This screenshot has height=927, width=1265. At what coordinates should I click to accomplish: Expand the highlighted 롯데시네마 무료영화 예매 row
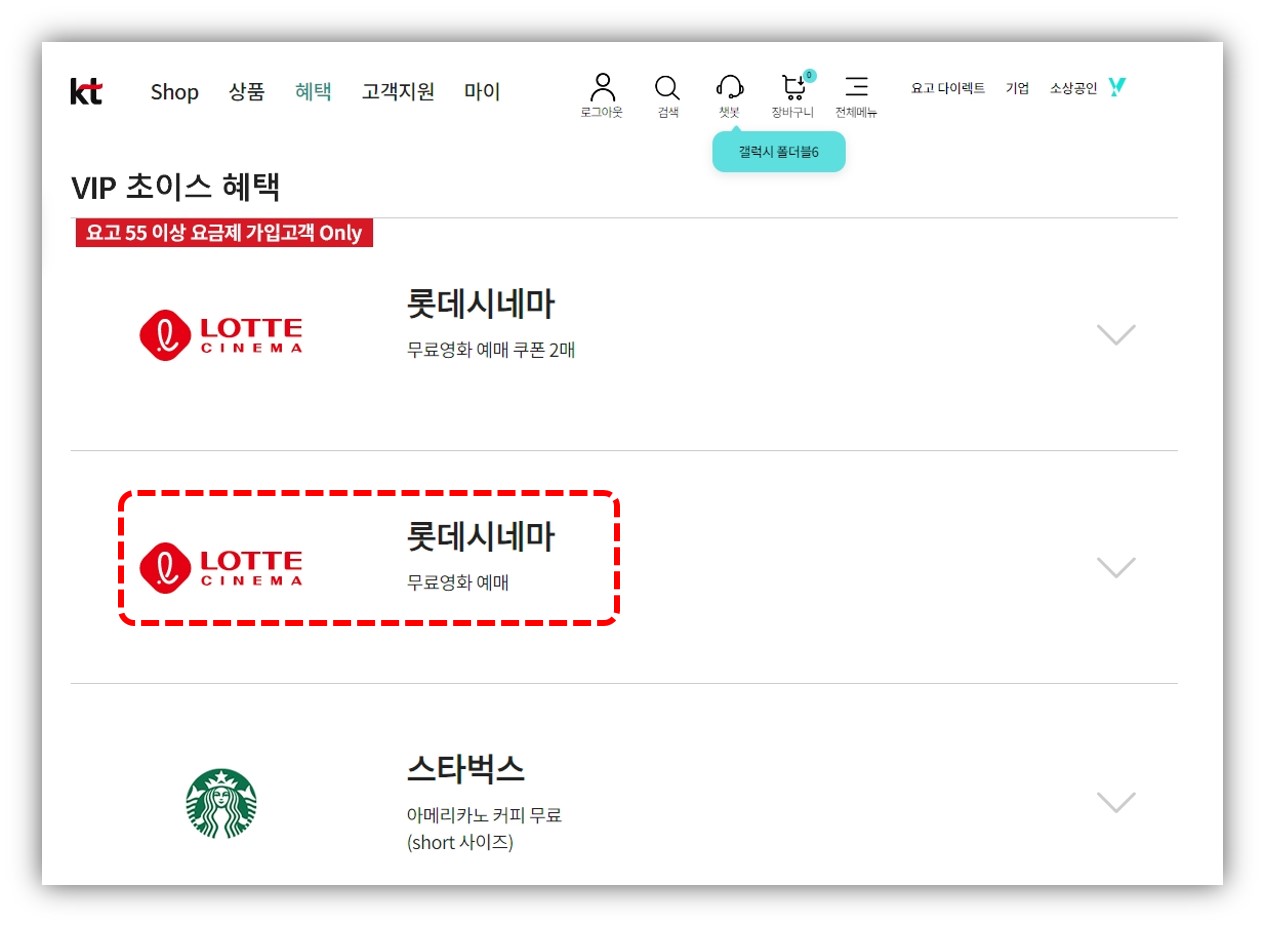(x=1117, y=567)
